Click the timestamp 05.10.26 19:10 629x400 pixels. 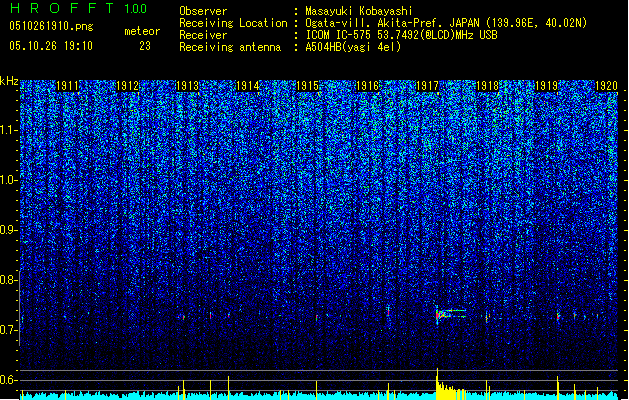(51, 46)
